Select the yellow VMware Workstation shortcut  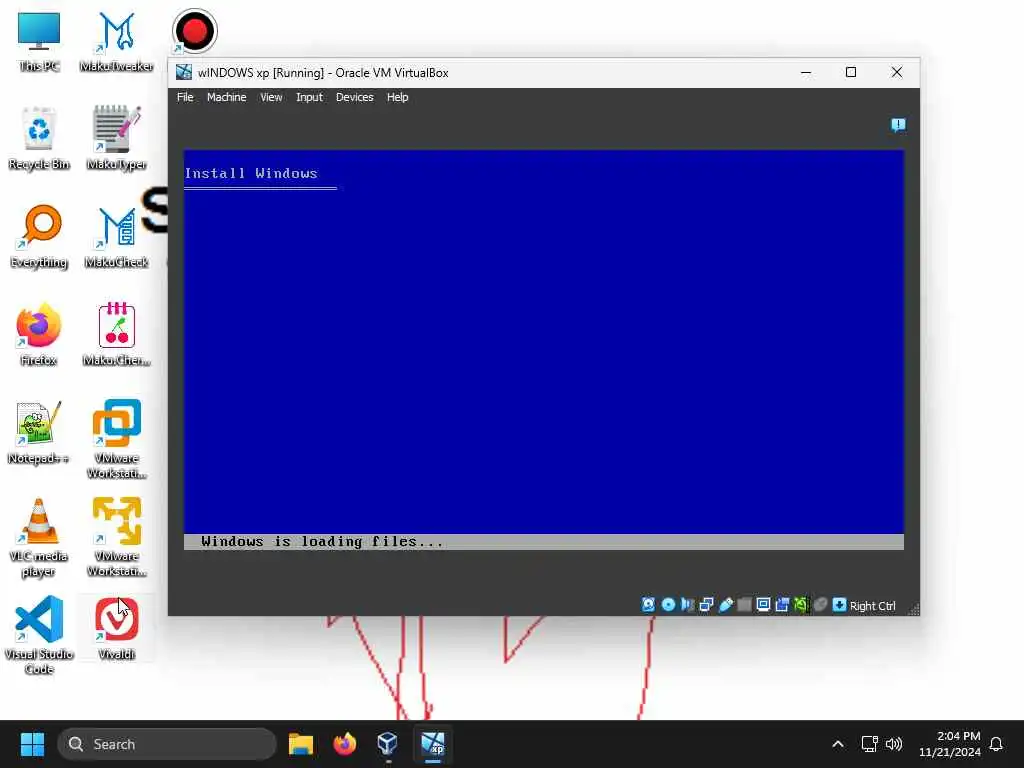[117, 537]
